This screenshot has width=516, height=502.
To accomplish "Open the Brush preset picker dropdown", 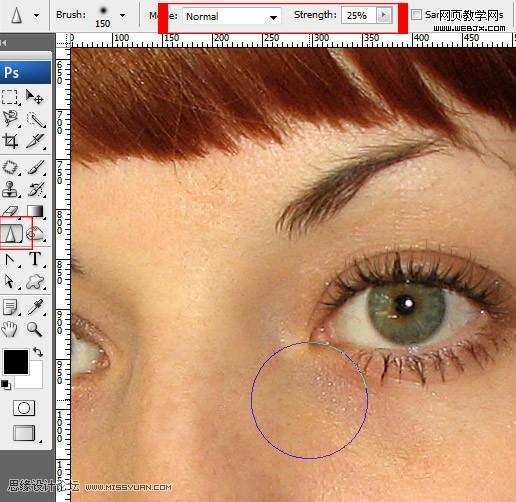I will point(122,15).
